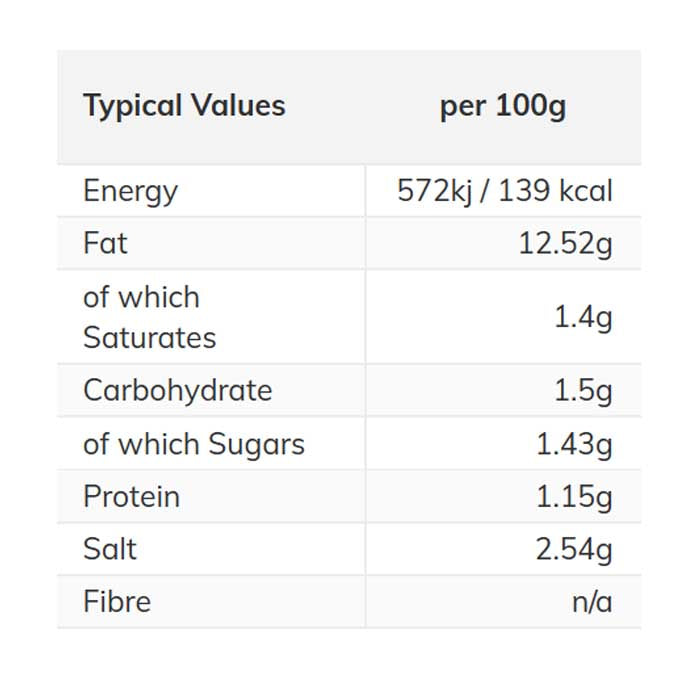Click the 1.43g sugars value

click(x=573, y=444)
